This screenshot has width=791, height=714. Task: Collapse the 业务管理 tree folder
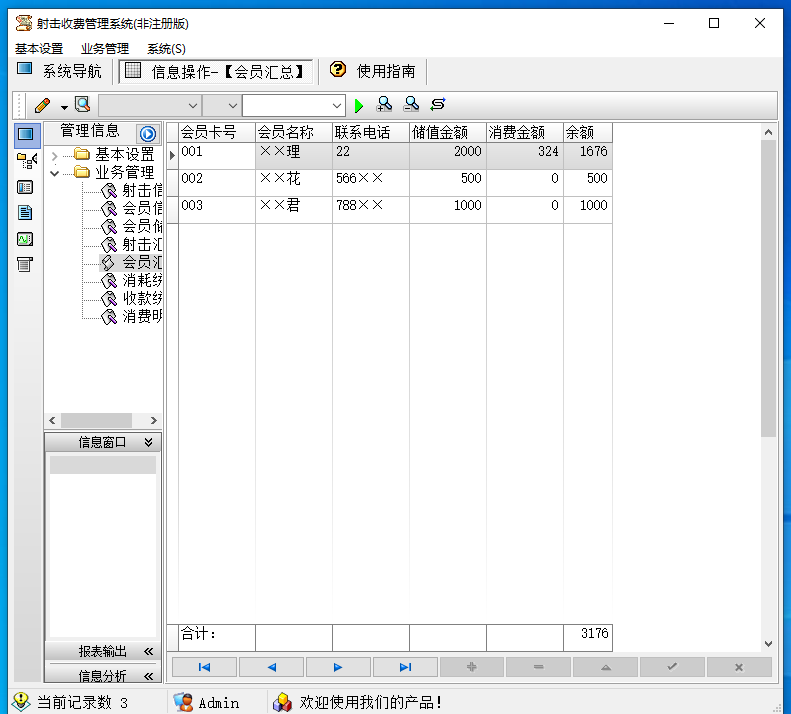pyautogui.click(x=54, y=174)
